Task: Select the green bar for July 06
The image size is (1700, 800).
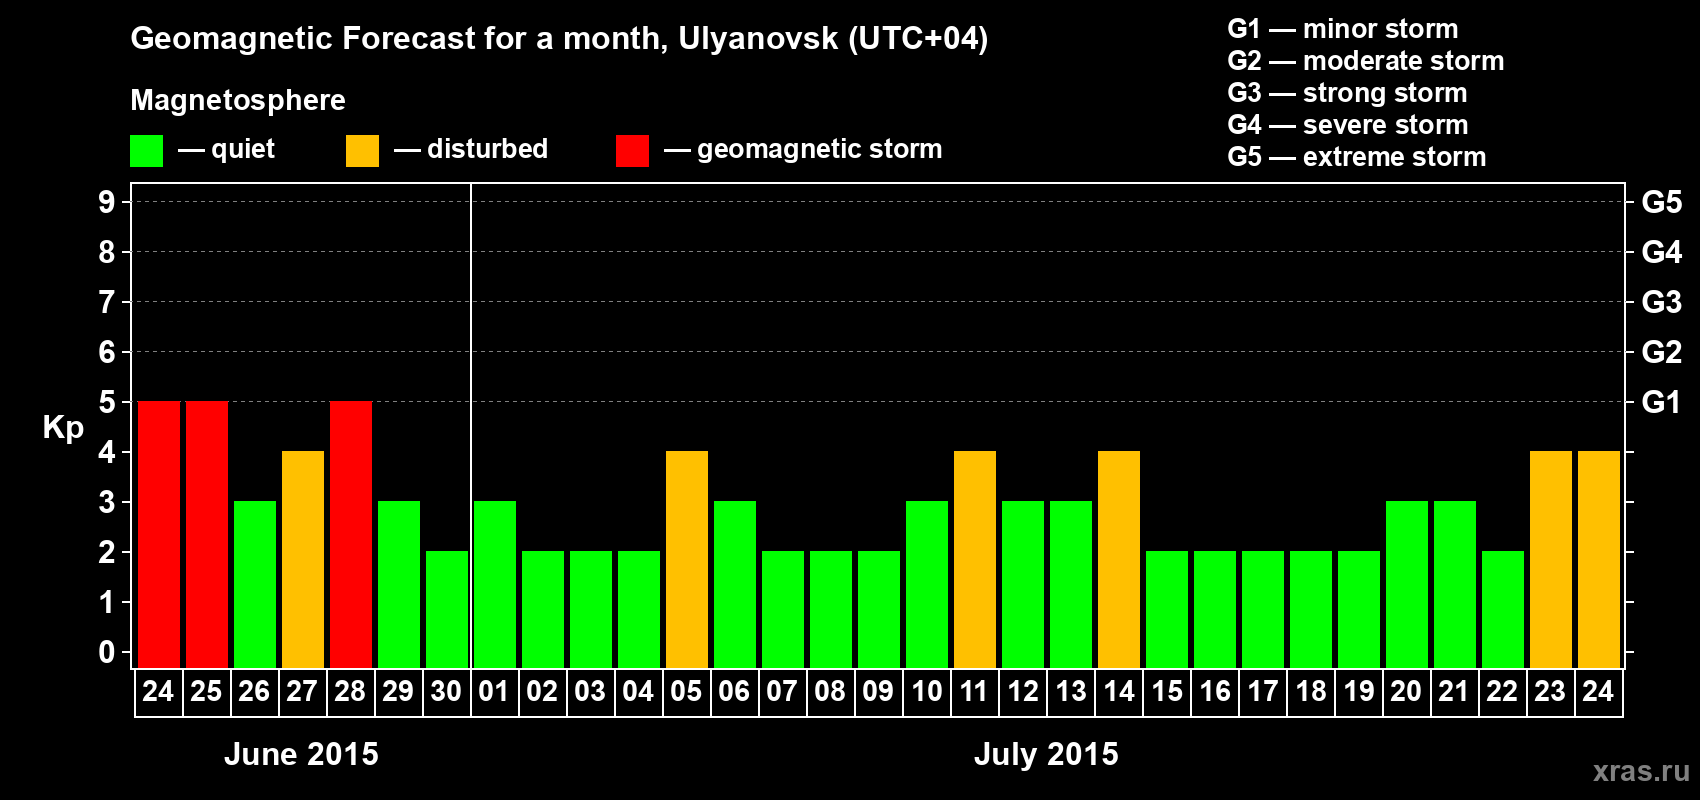Action: pyautogui.click(x=735, y=584)
